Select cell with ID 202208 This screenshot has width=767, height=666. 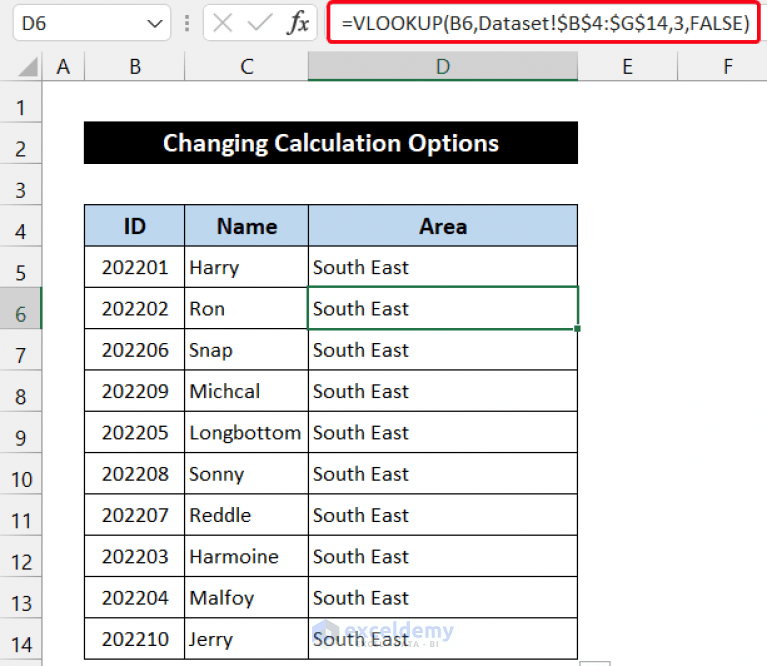pos(135,474)
